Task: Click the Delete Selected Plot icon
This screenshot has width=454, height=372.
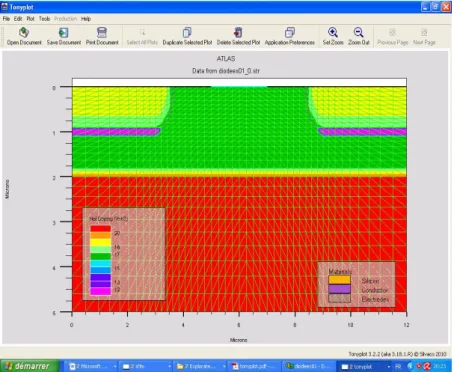Action: coord(238,32)
